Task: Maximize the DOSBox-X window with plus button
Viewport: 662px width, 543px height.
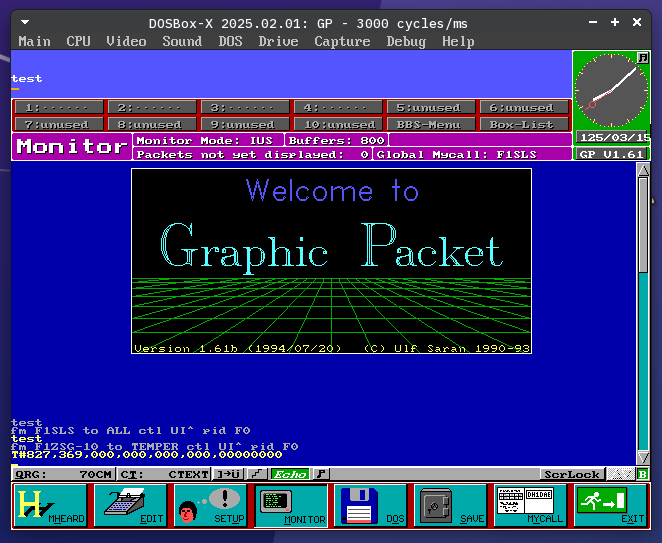Action: pyautogui.click(x=615, y=22)
